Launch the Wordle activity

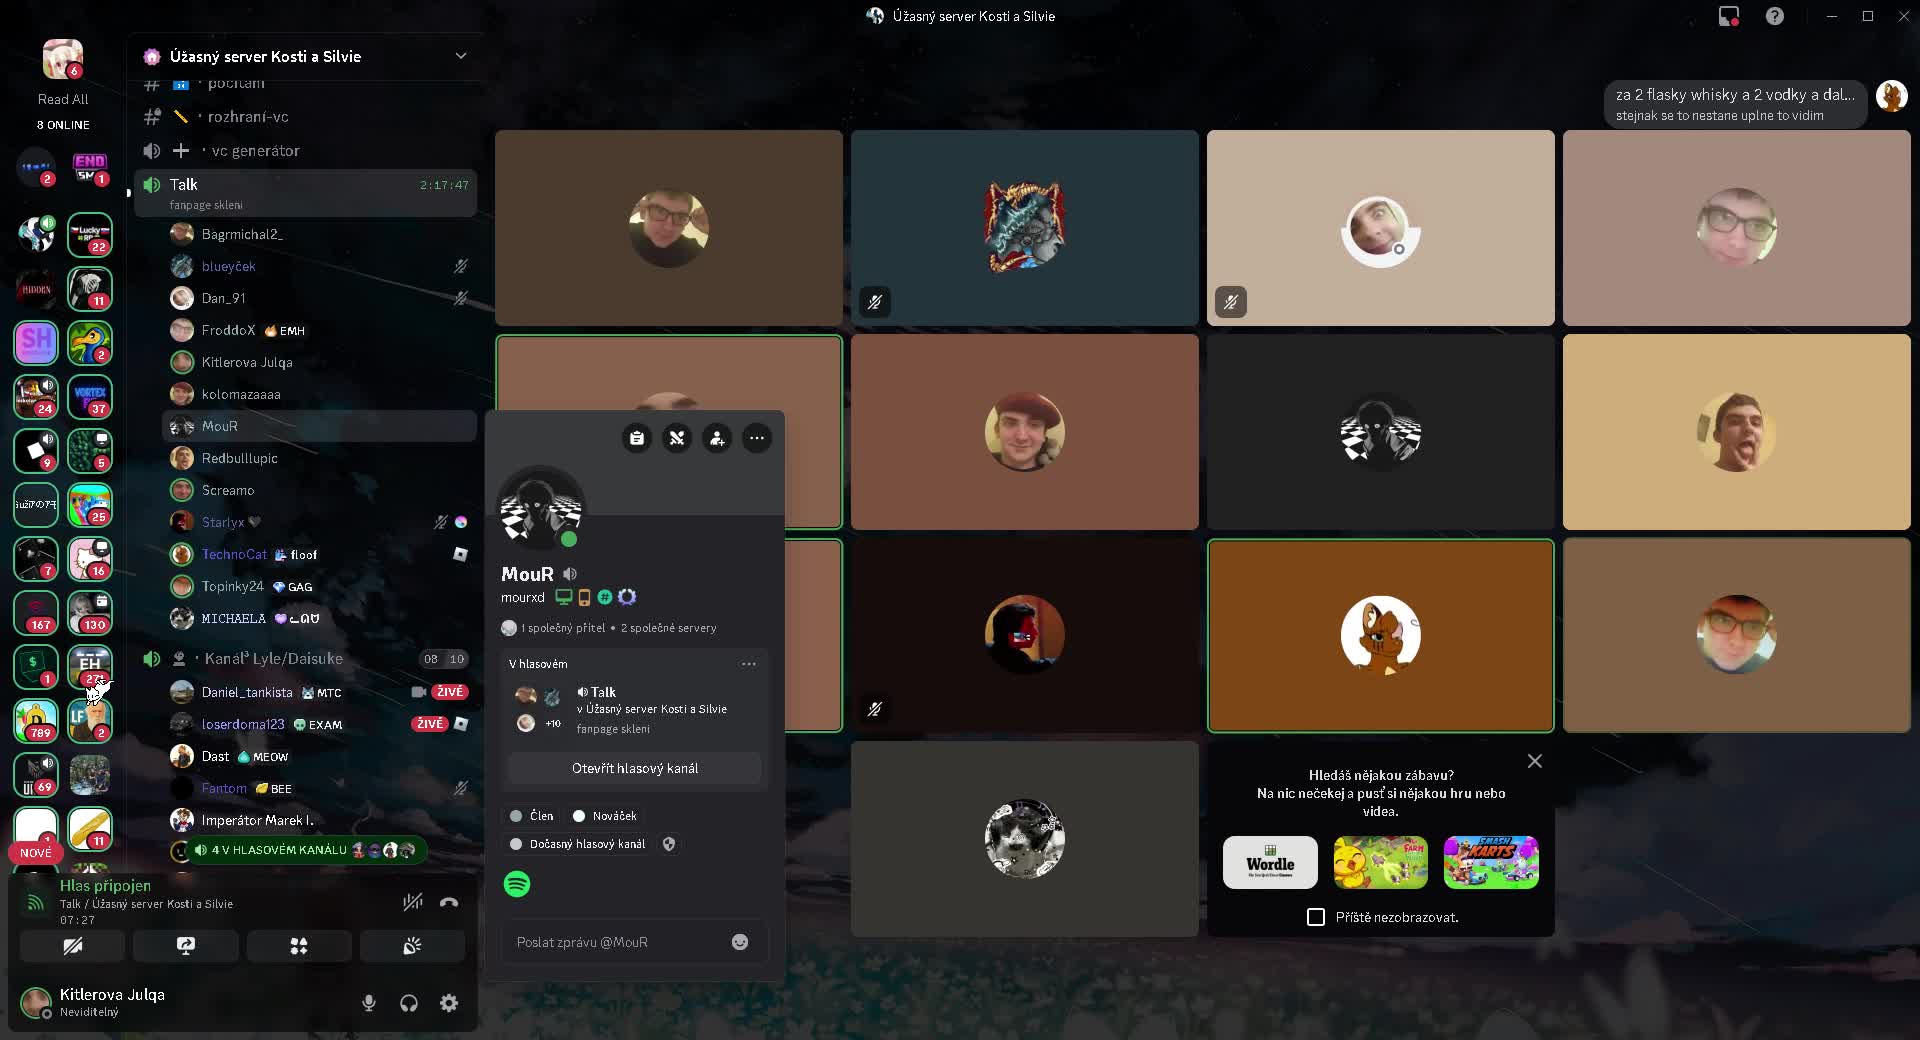pyautogui.click(x=1270, y=862)
